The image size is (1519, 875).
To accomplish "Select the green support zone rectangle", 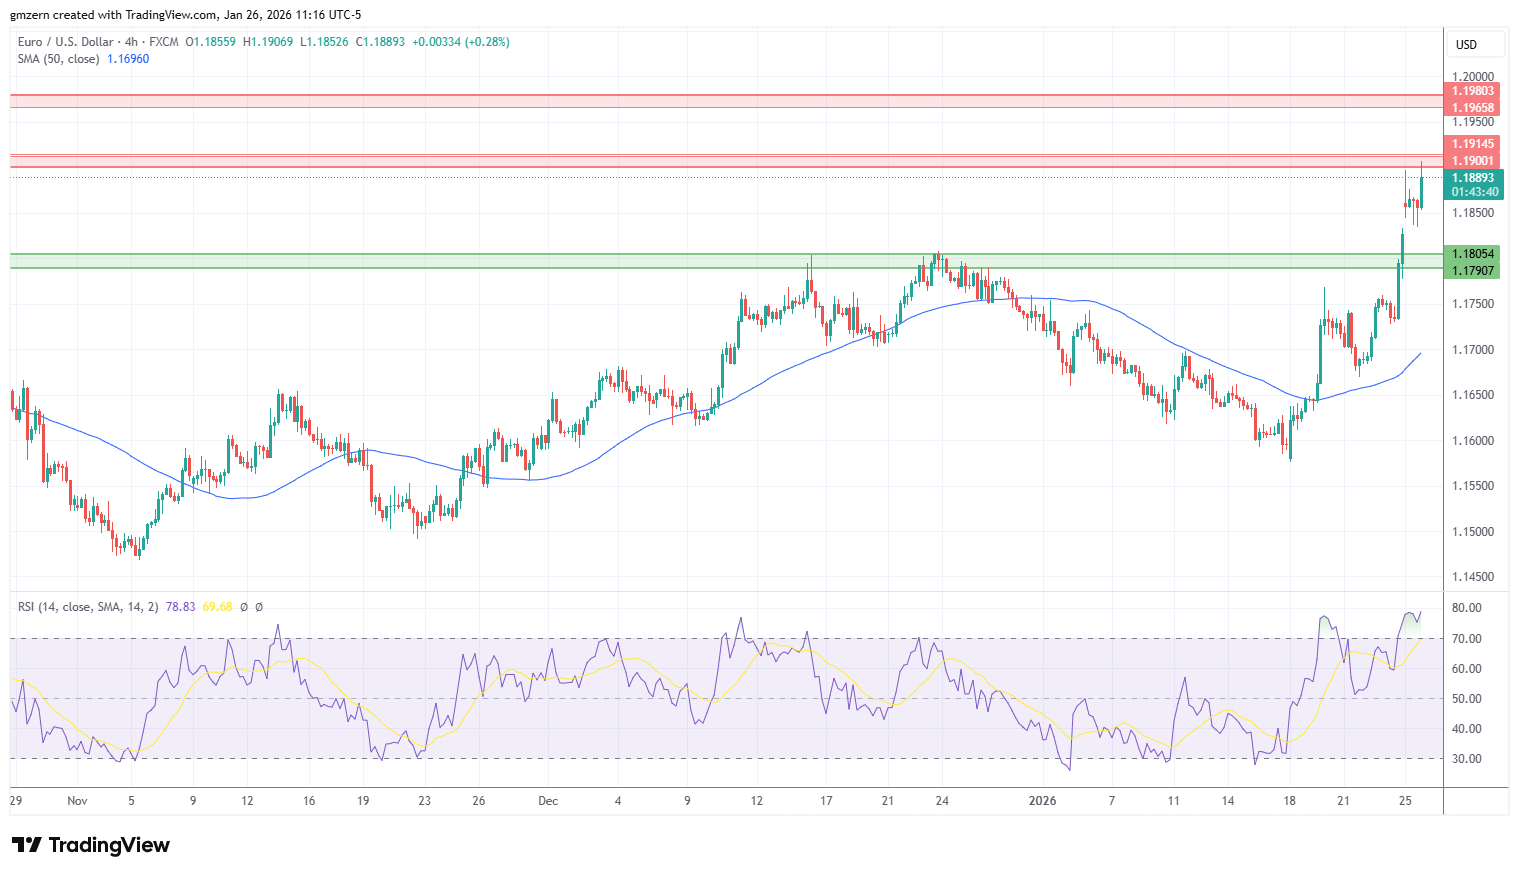I will 726,261.
